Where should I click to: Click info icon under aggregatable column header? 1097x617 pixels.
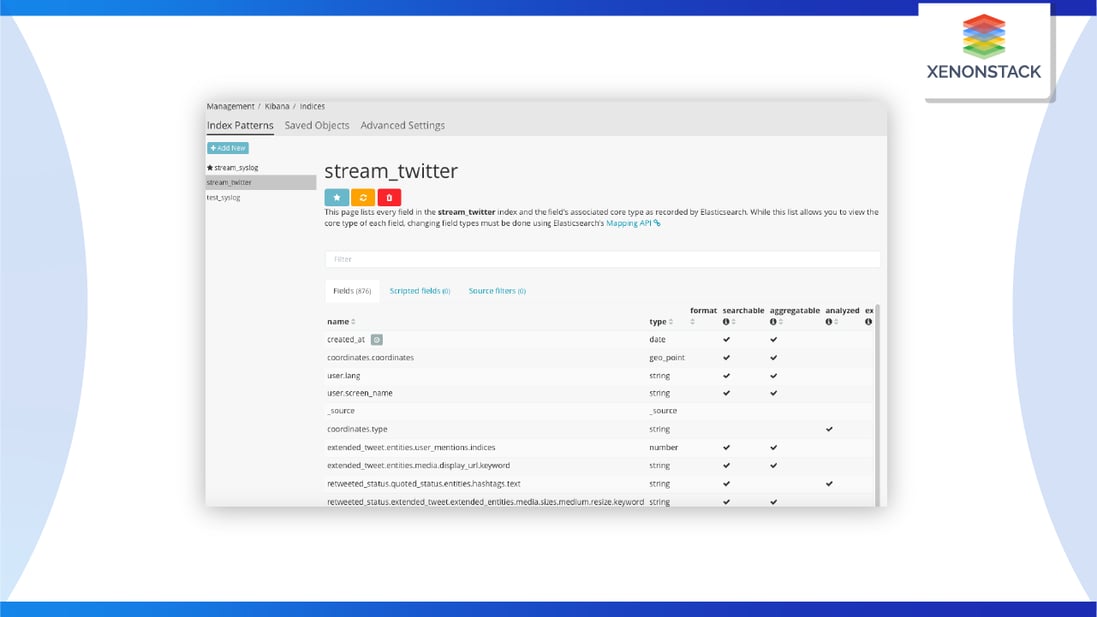click(x=773, y=322)
